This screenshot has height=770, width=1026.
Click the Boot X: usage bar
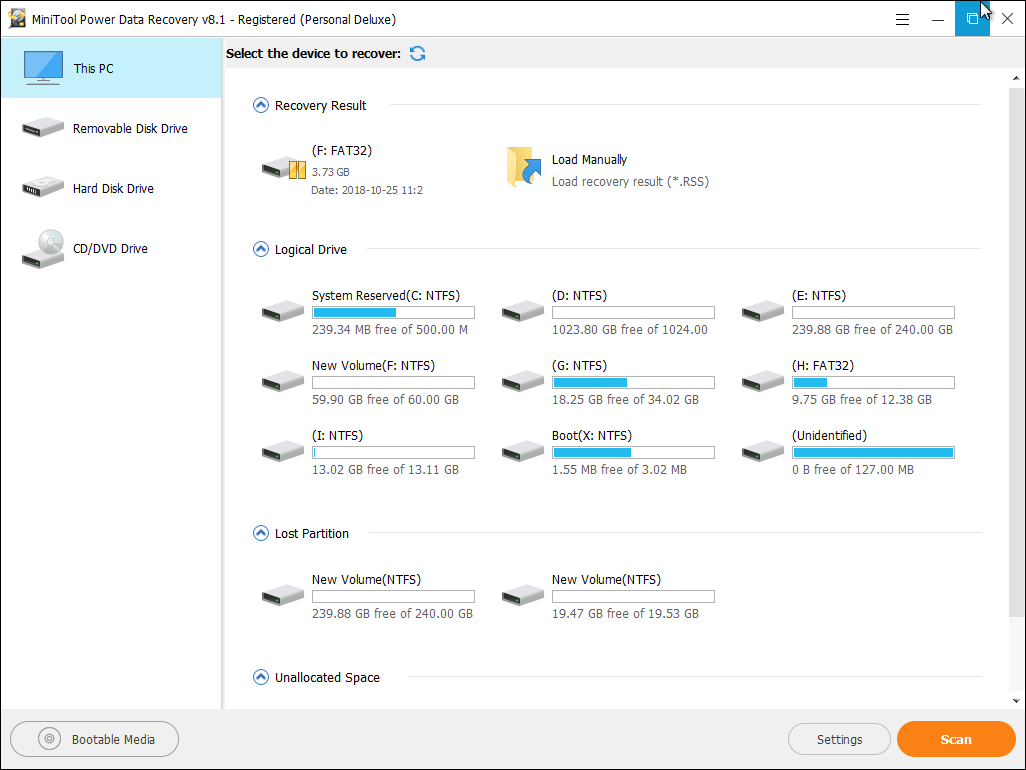[633, 453]
